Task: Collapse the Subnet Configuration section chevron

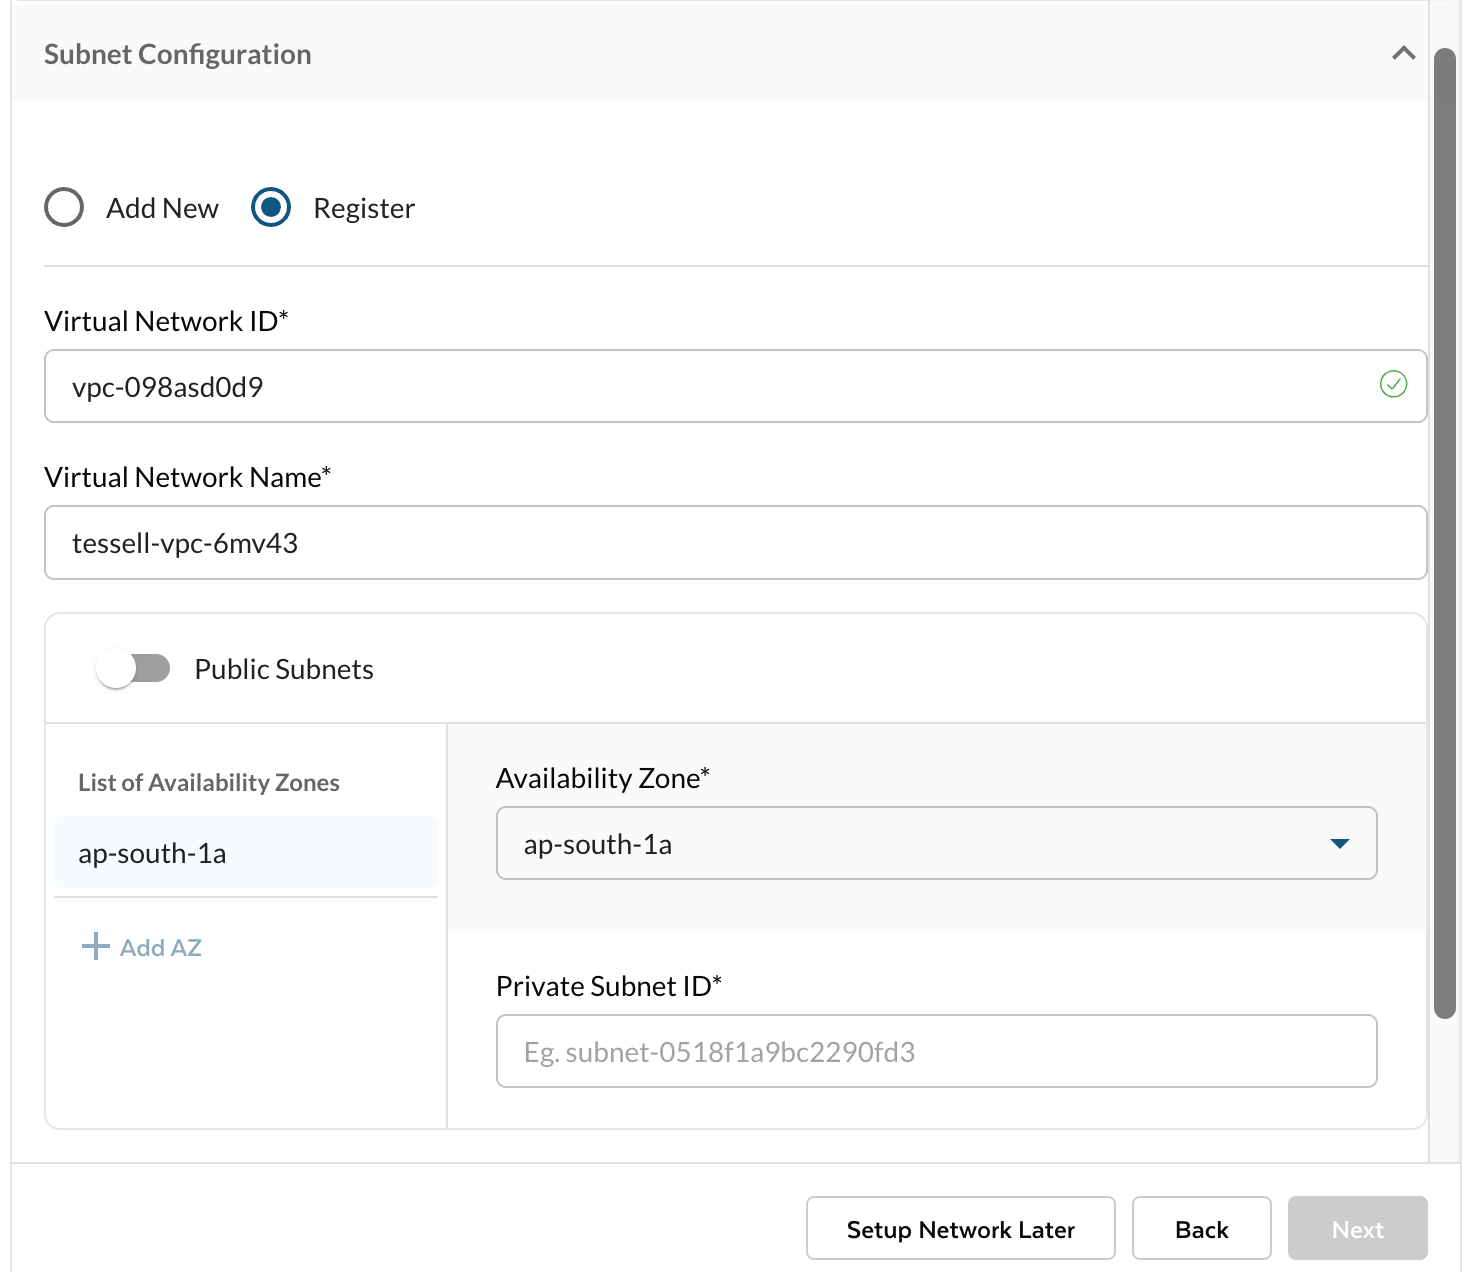Action: click(1403, 53)
